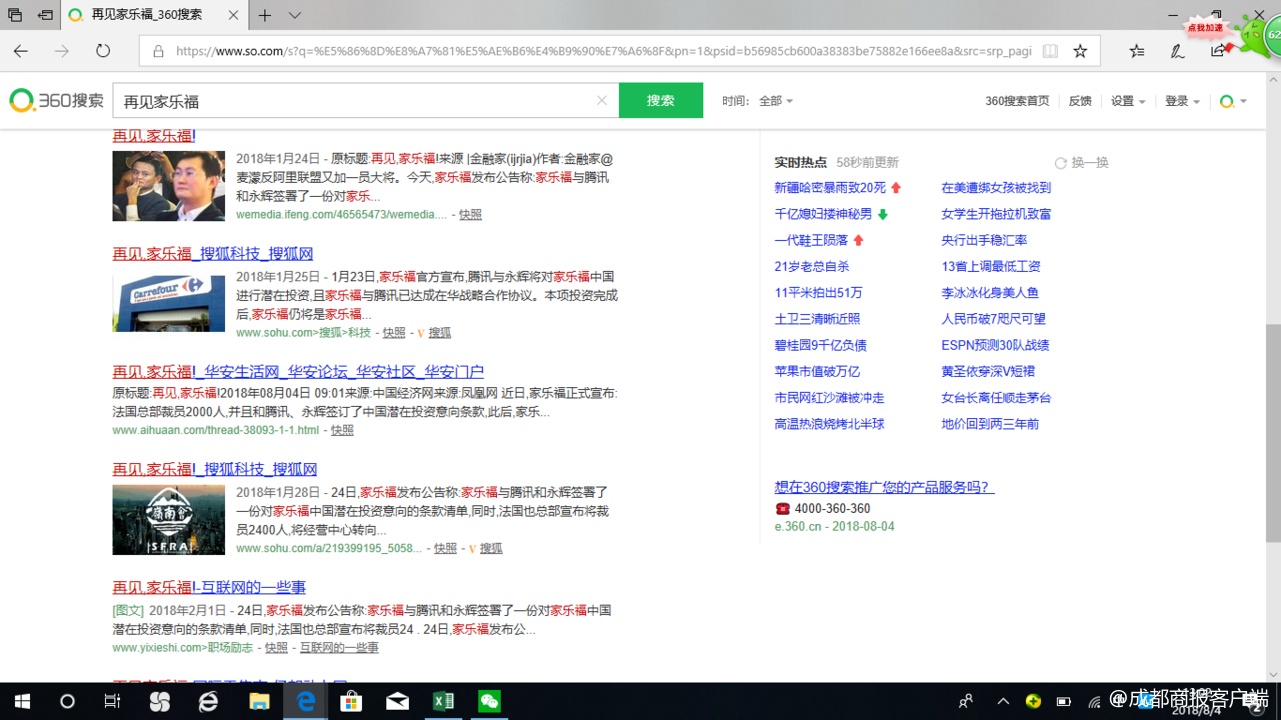Click 想在360搜索推广您的产品服务吗 link
The image size is (1281, 720).
884,487
